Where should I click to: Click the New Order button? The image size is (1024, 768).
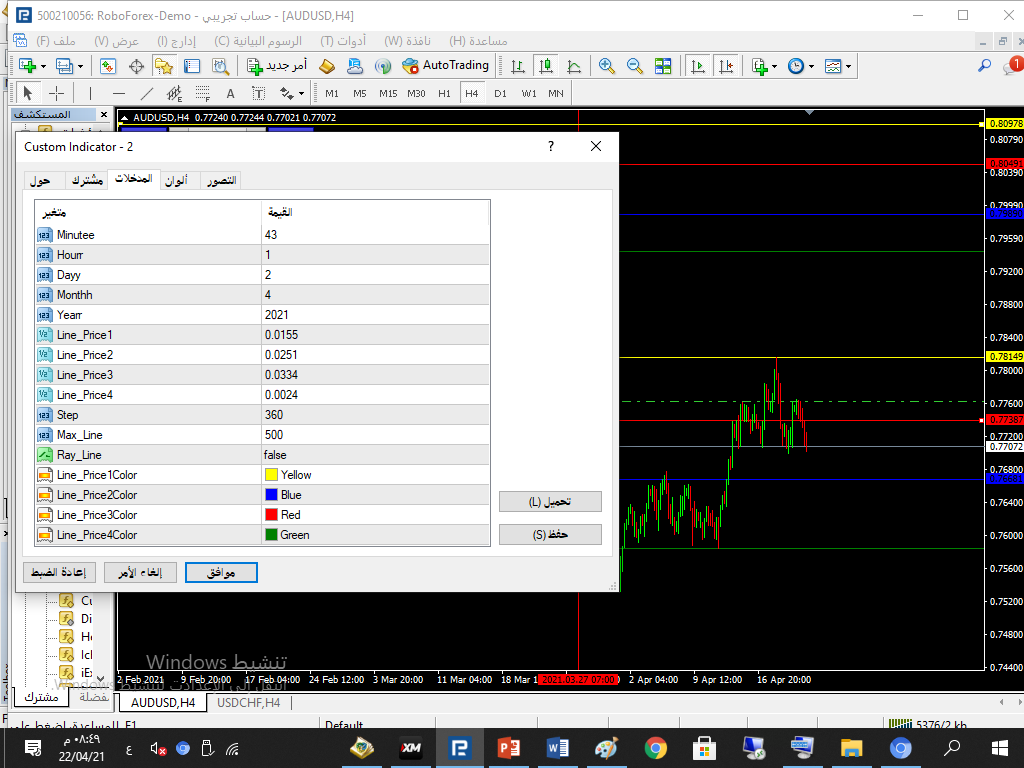[277, 65]
